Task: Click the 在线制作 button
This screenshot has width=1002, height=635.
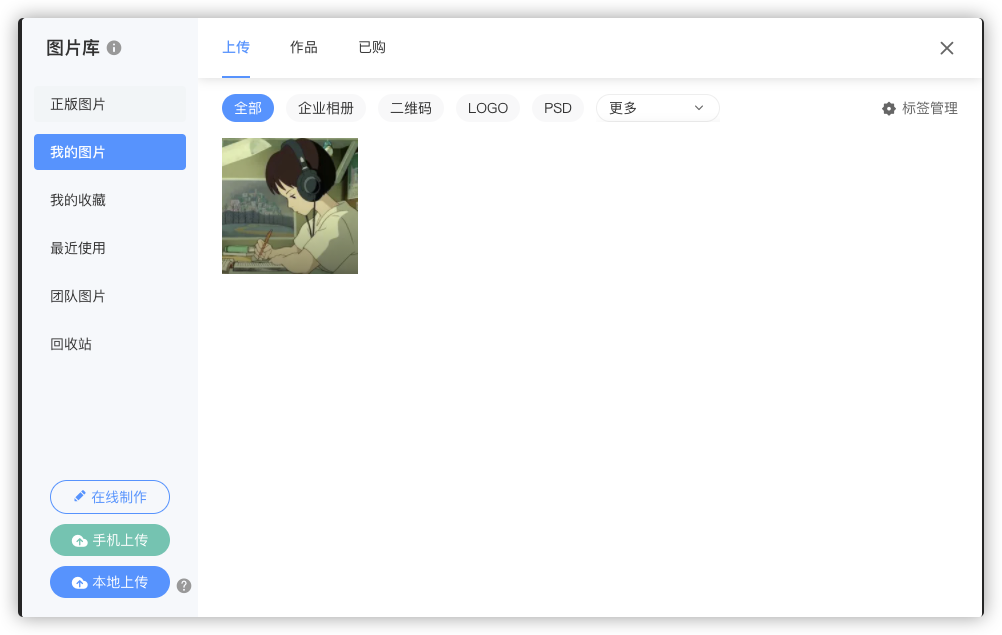Action: (110, 497)
